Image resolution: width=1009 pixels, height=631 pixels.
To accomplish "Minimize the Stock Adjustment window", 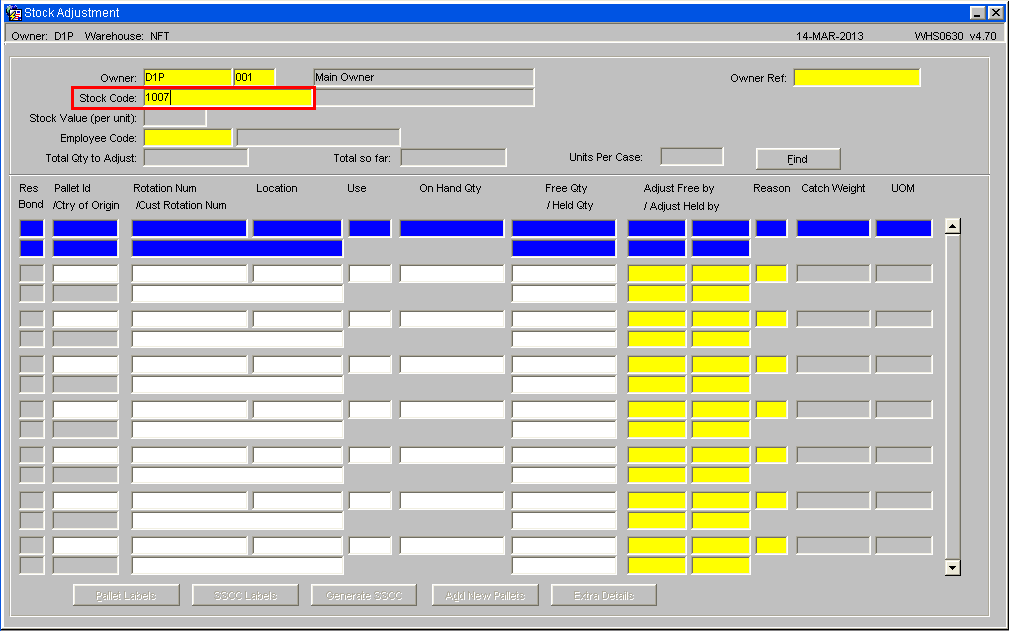I will [977, 13].
